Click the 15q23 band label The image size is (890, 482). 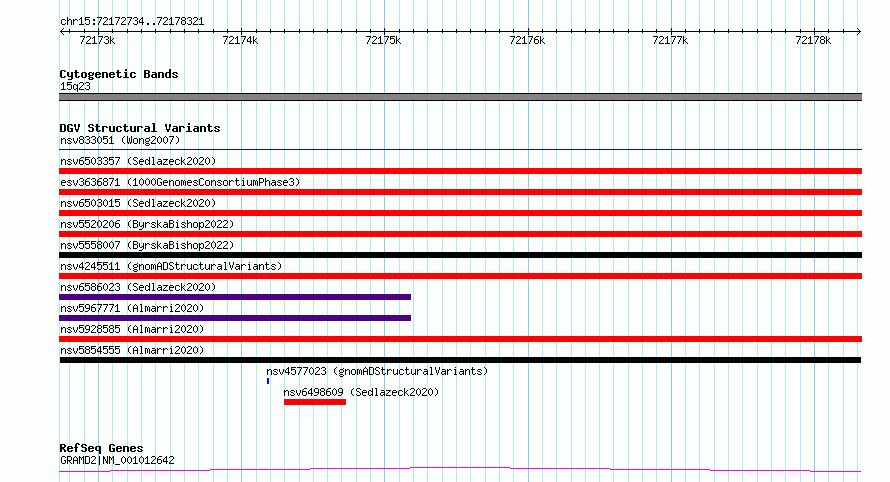click(75, 86)
